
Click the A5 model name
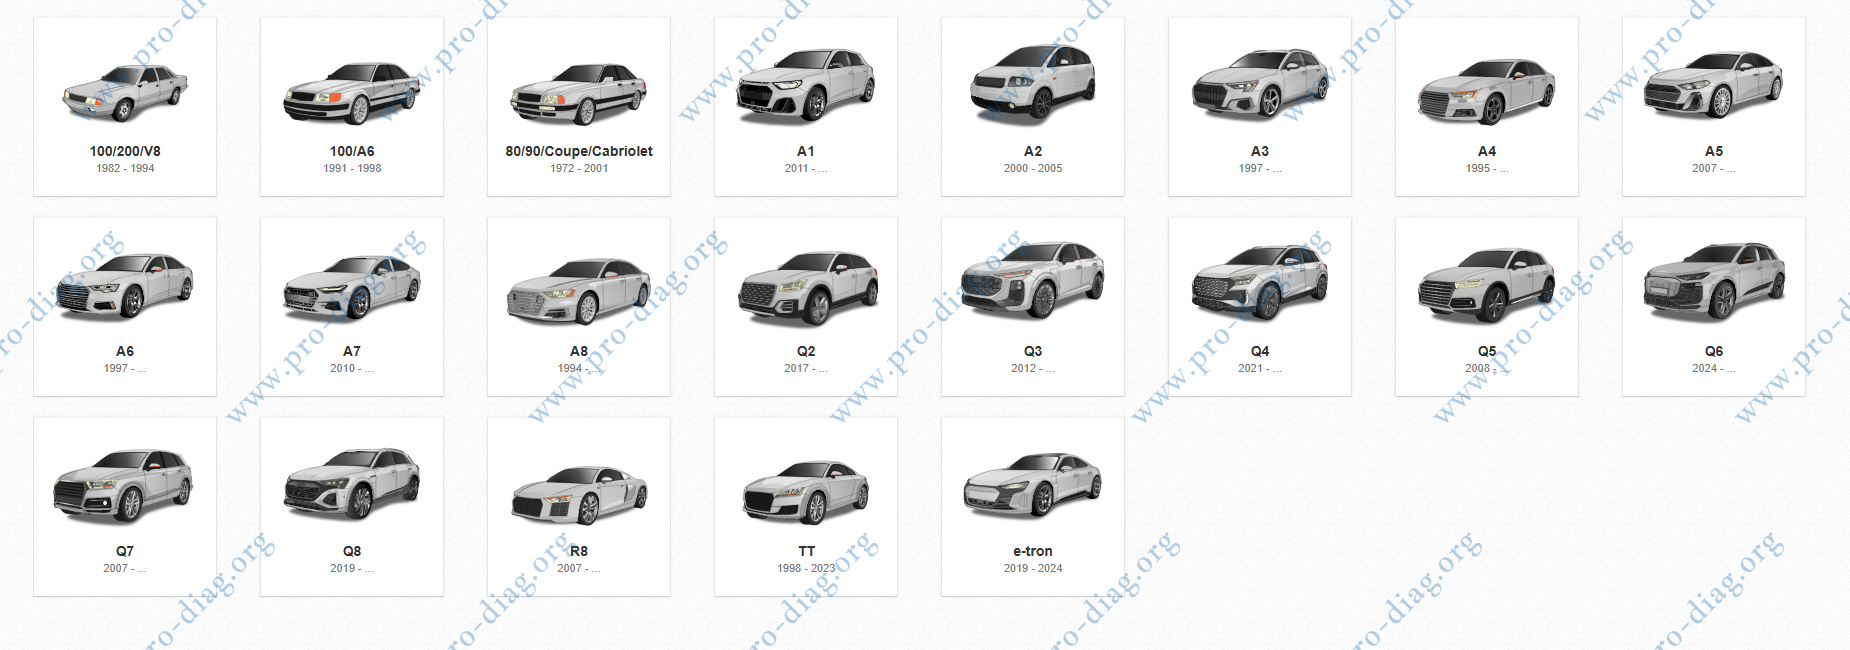1714,151
